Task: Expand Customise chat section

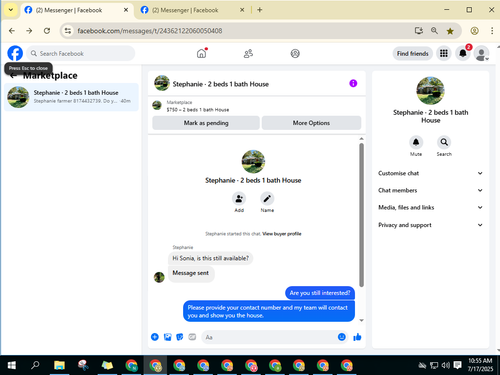Action: click(430, 173)
